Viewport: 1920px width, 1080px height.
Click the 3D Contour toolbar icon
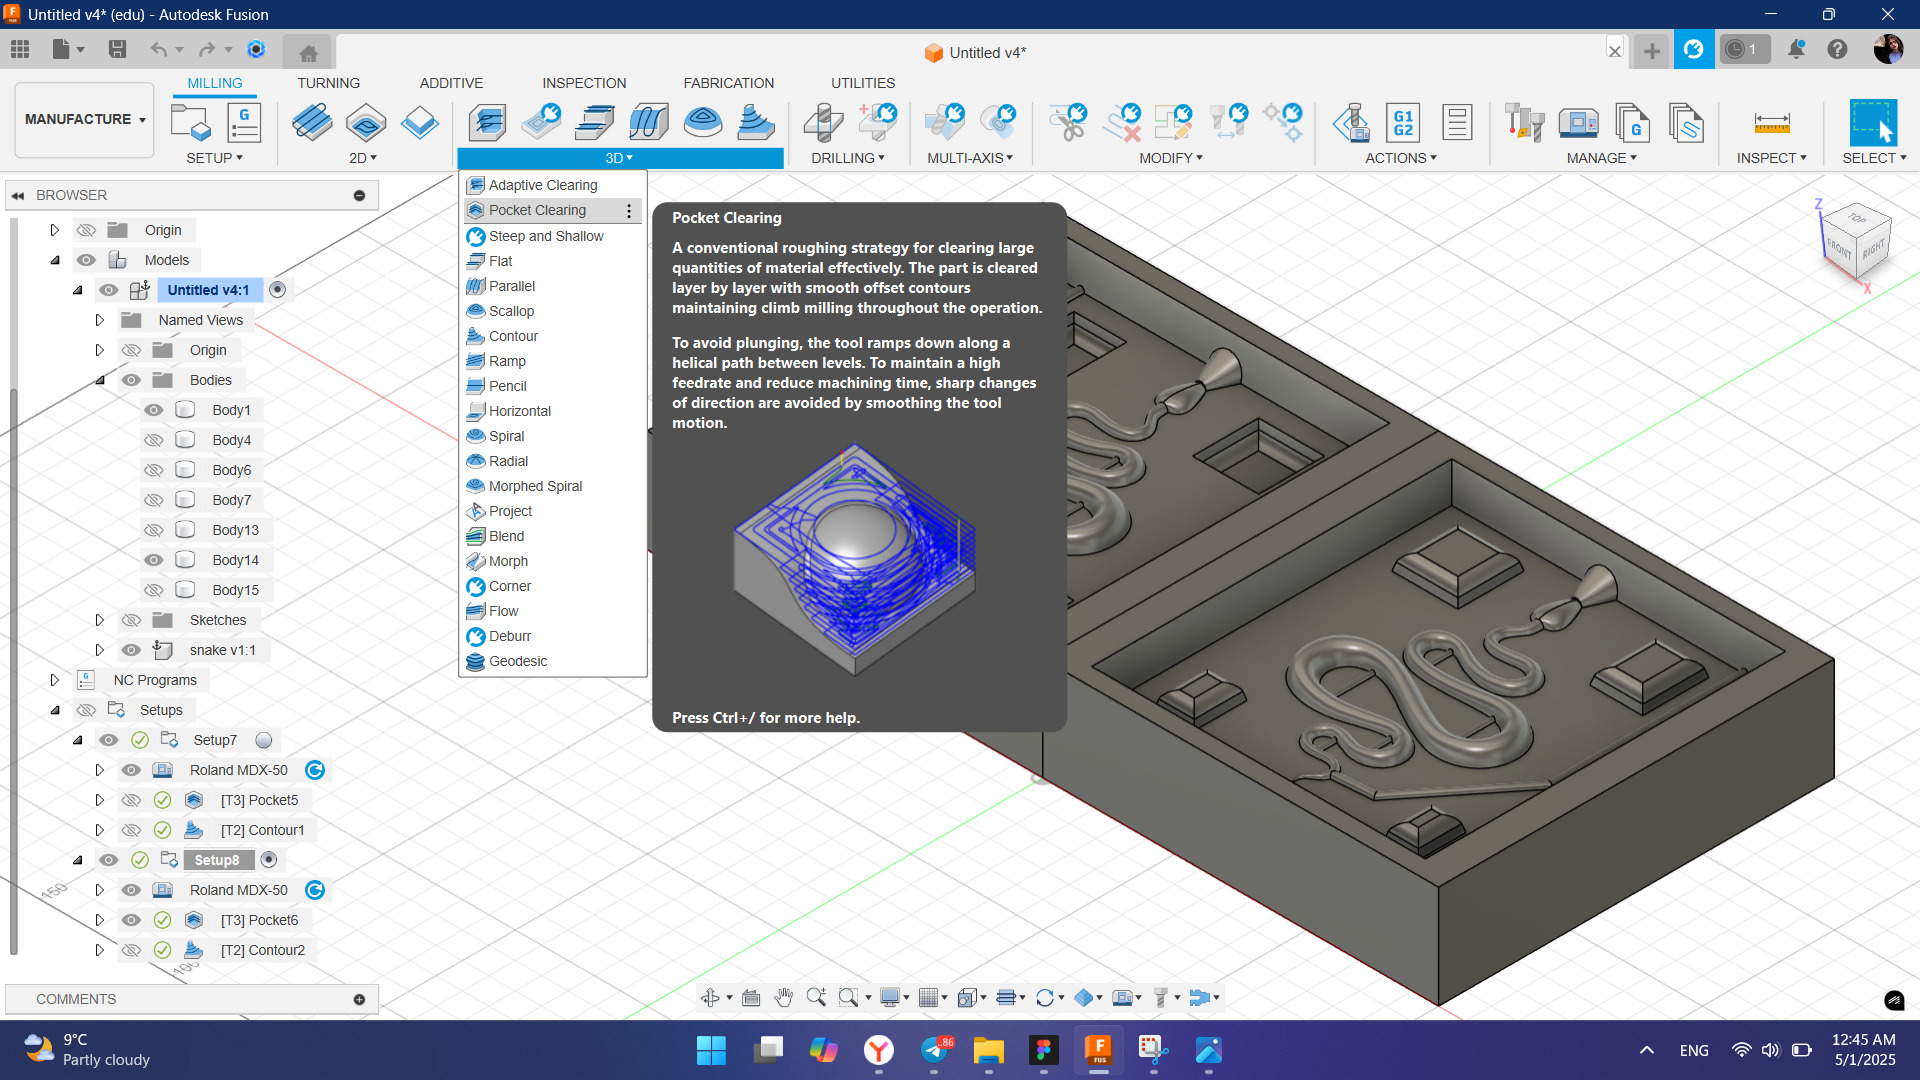tap(756, 123)
